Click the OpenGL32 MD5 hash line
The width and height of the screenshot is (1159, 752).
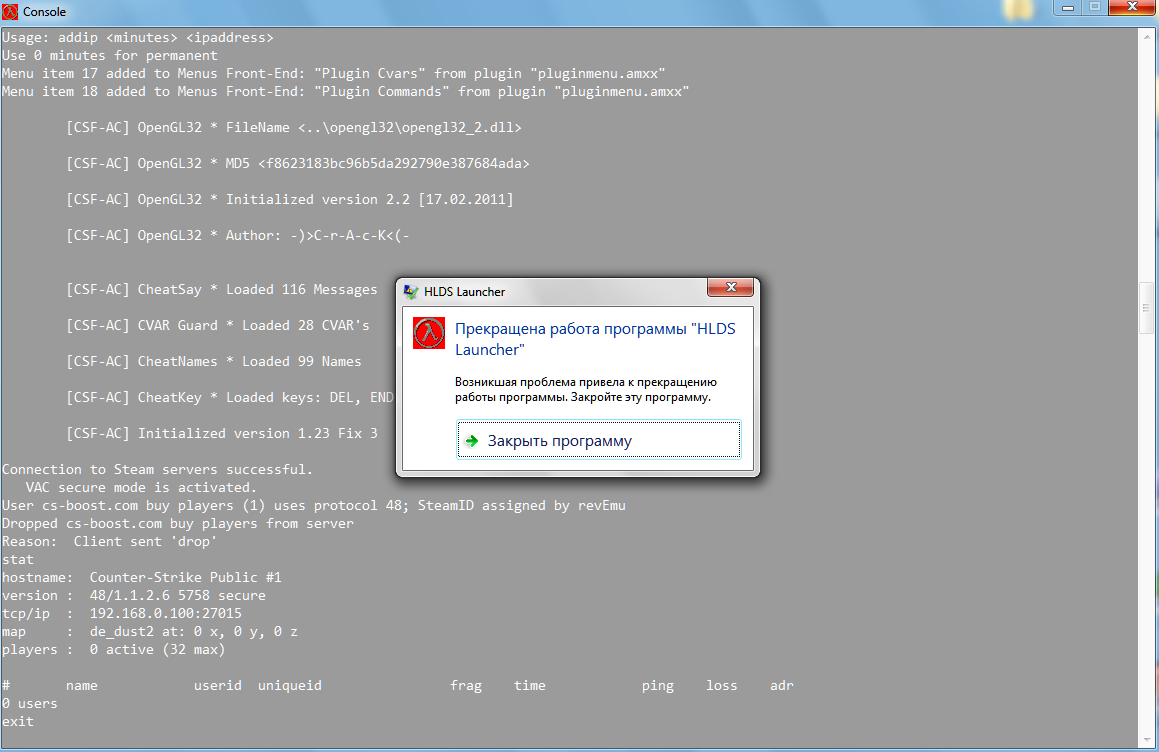298,163
